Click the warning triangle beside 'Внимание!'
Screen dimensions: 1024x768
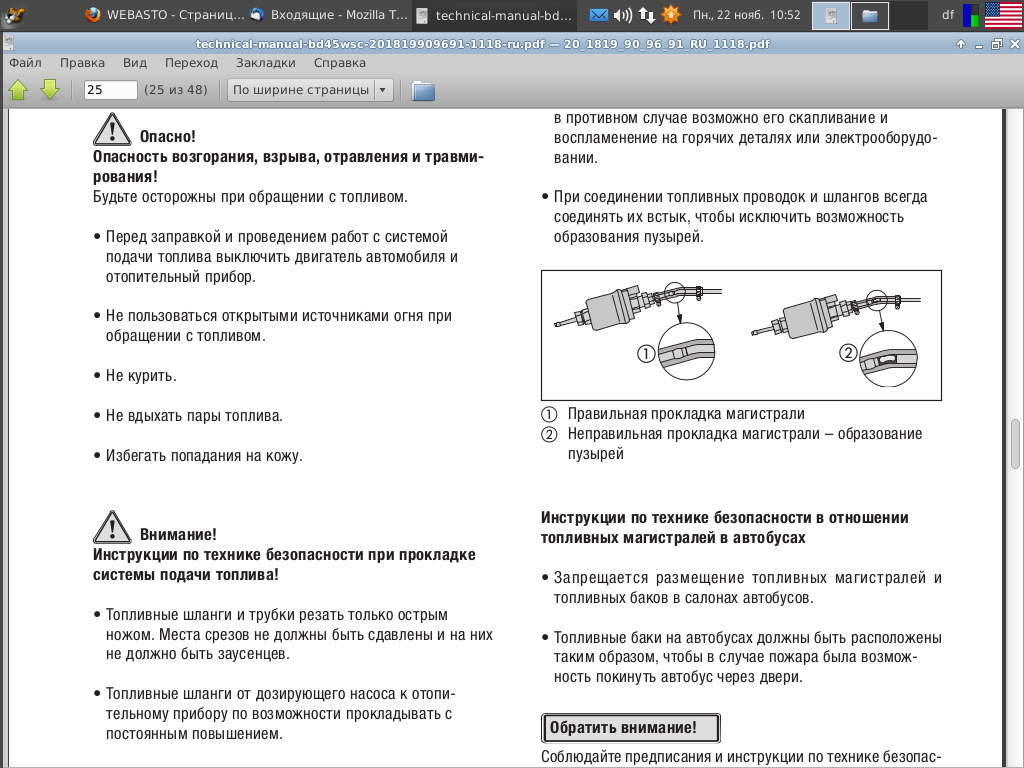click(x=112, y=527)
